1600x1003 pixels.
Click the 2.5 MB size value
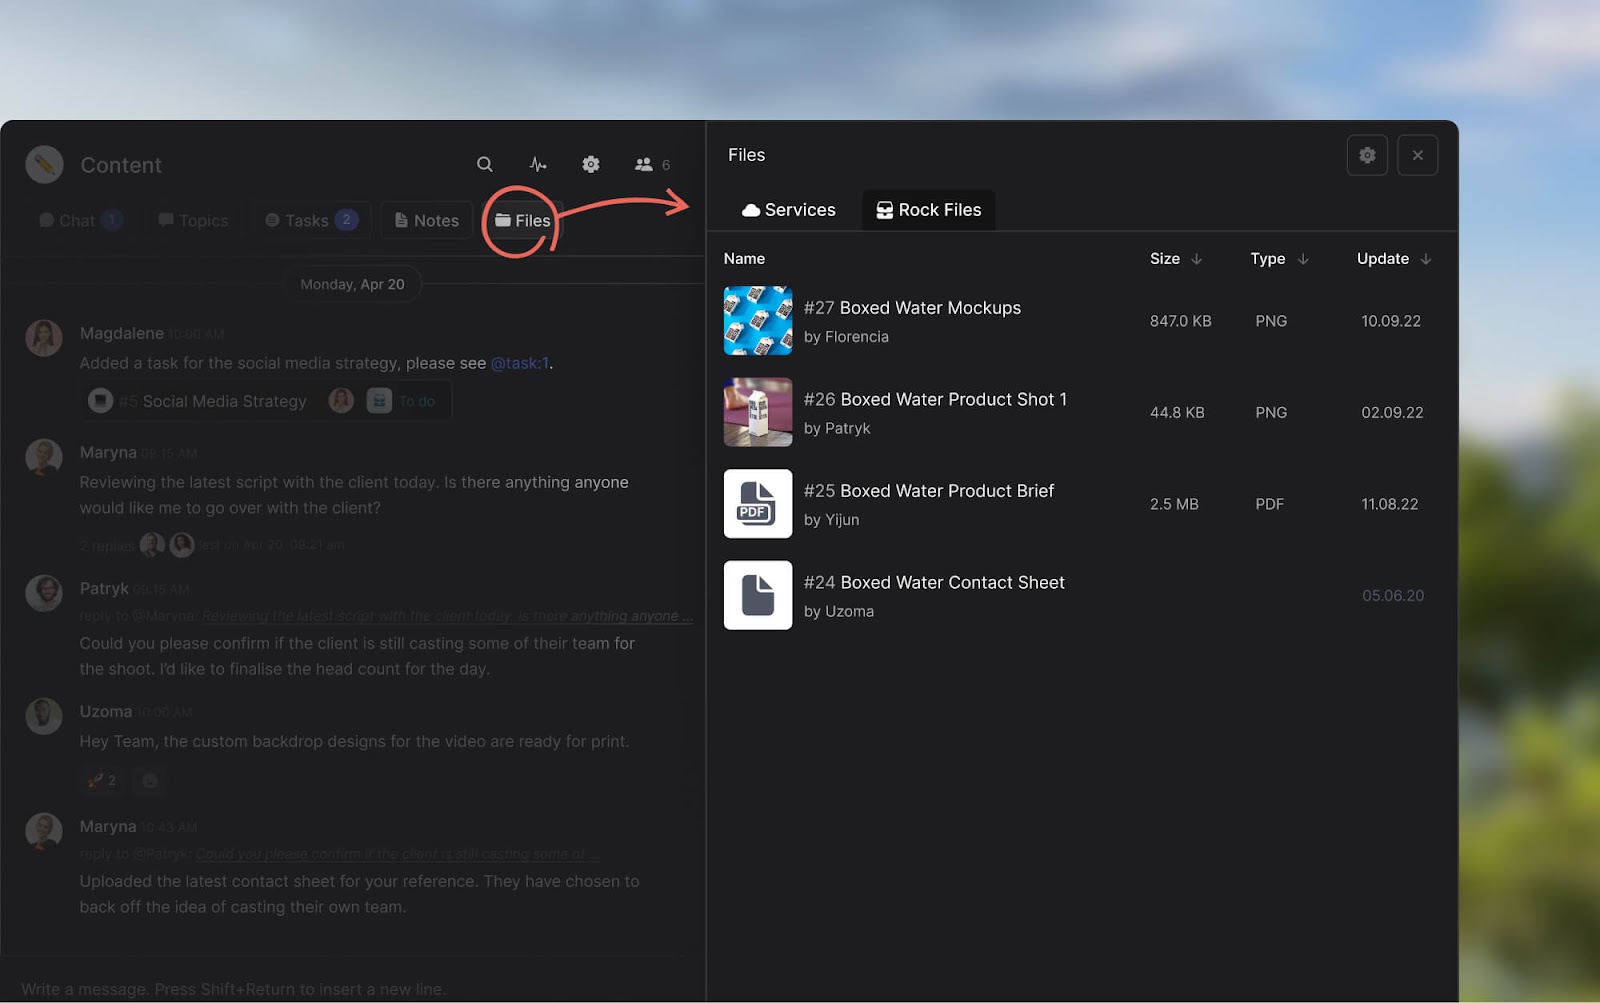tap(1174, 504)
